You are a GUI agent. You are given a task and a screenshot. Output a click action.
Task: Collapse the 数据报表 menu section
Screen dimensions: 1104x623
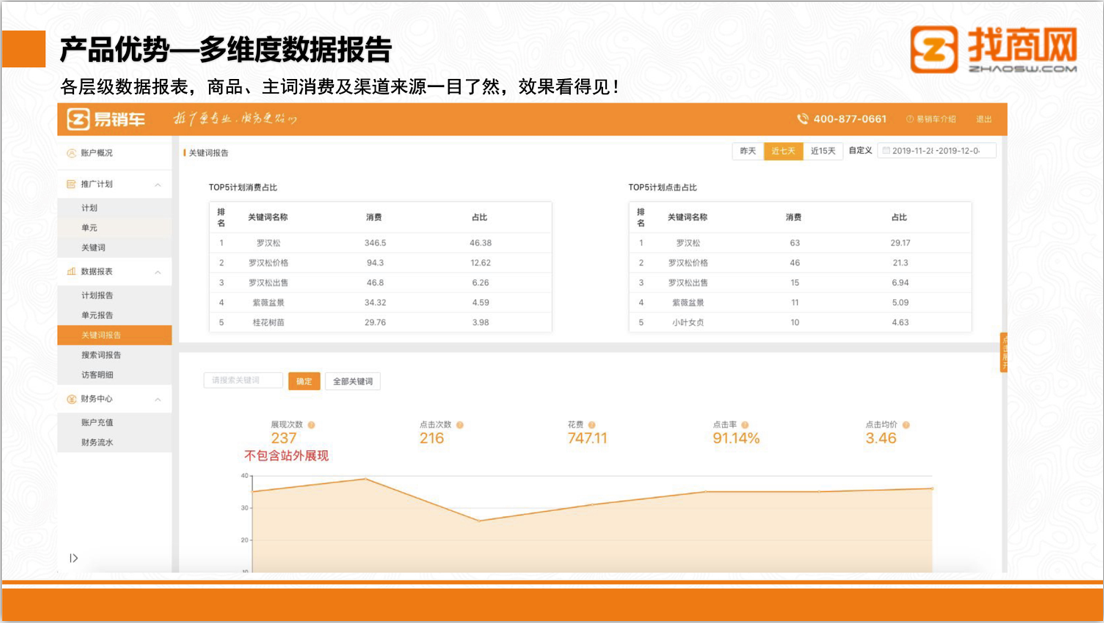[158, 272]
